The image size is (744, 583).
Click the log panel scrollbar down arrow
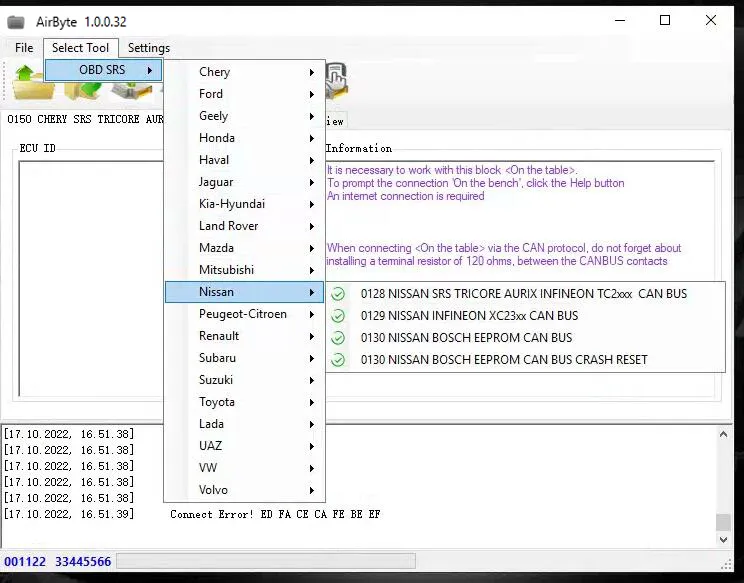723,540
